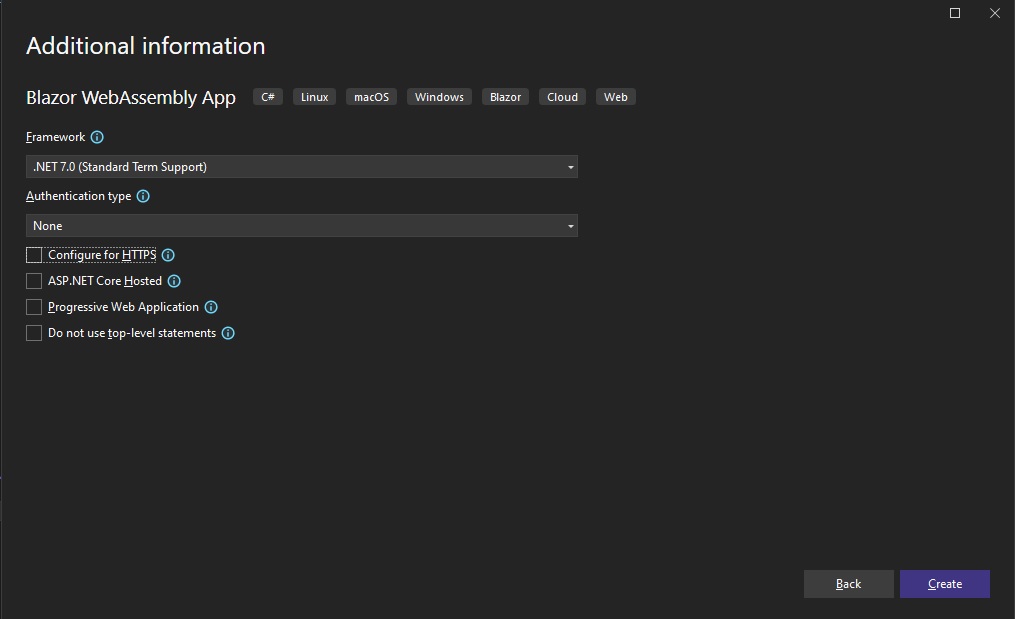Create the Blazor WebAssembly project
The height and width of the screenshot is (619, 1015).
click(944, 584)
